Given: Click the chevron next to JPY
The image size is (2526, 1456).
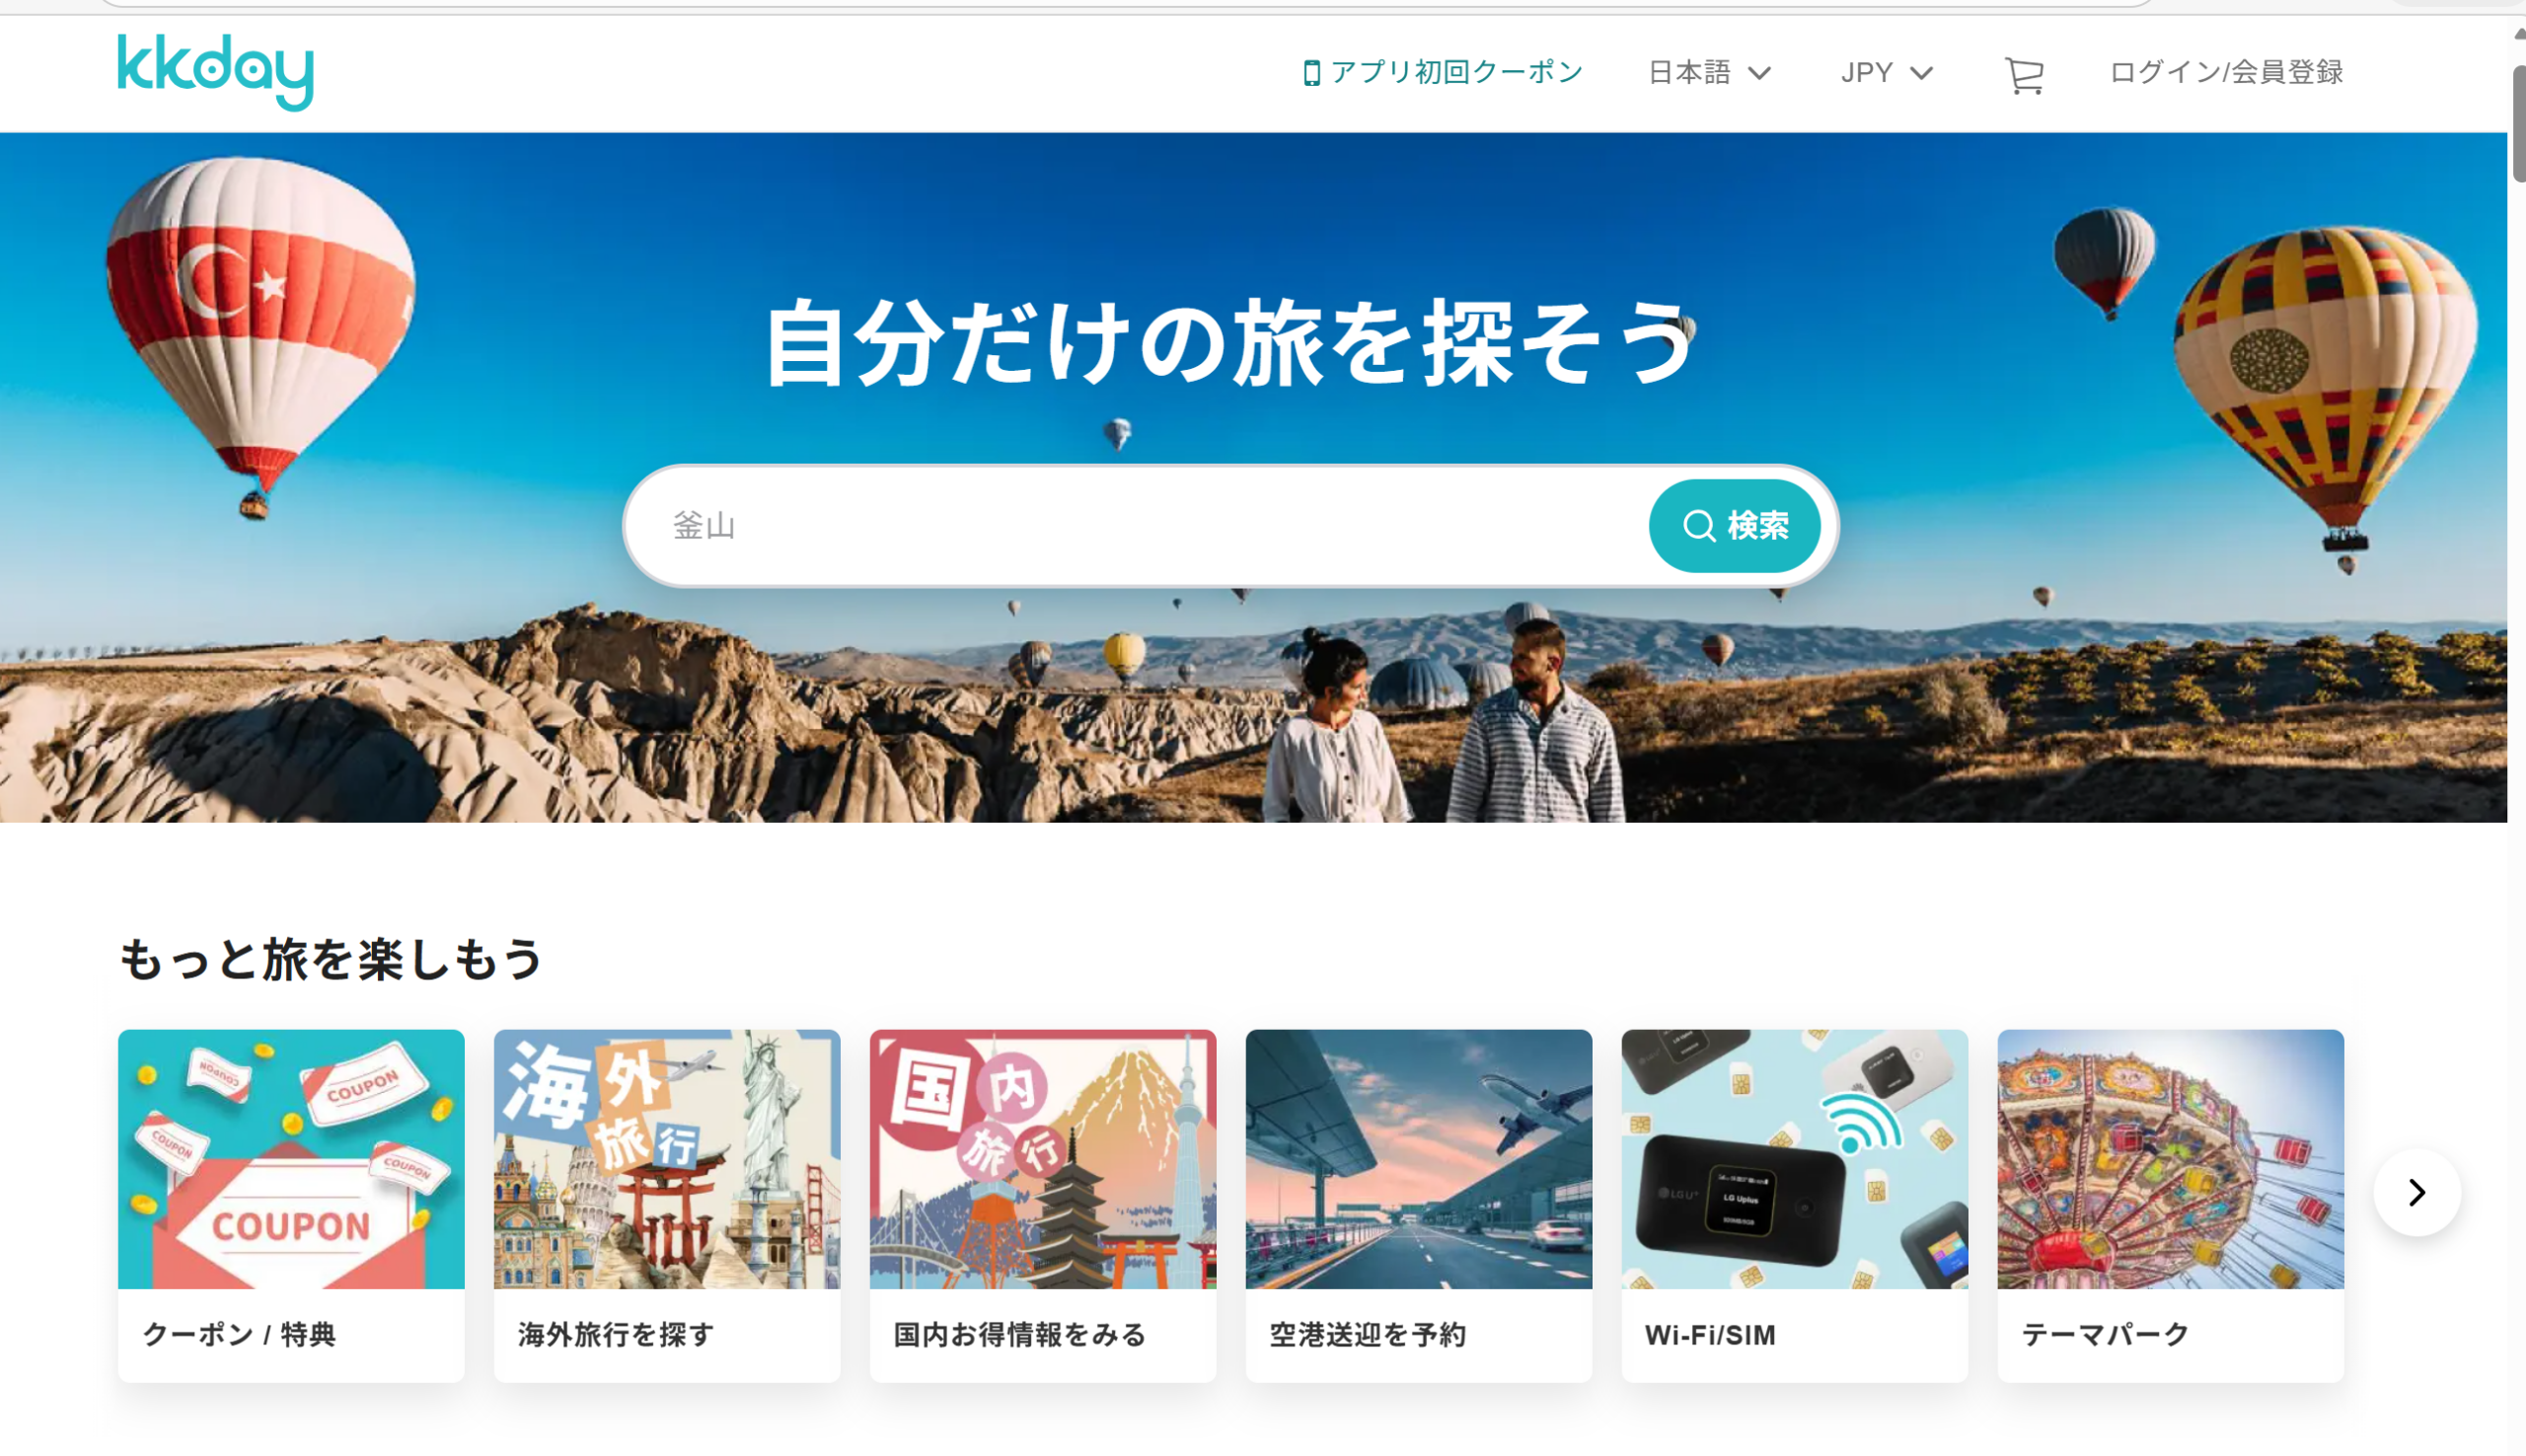Looking at the screenshot, I should (1921, 74).
